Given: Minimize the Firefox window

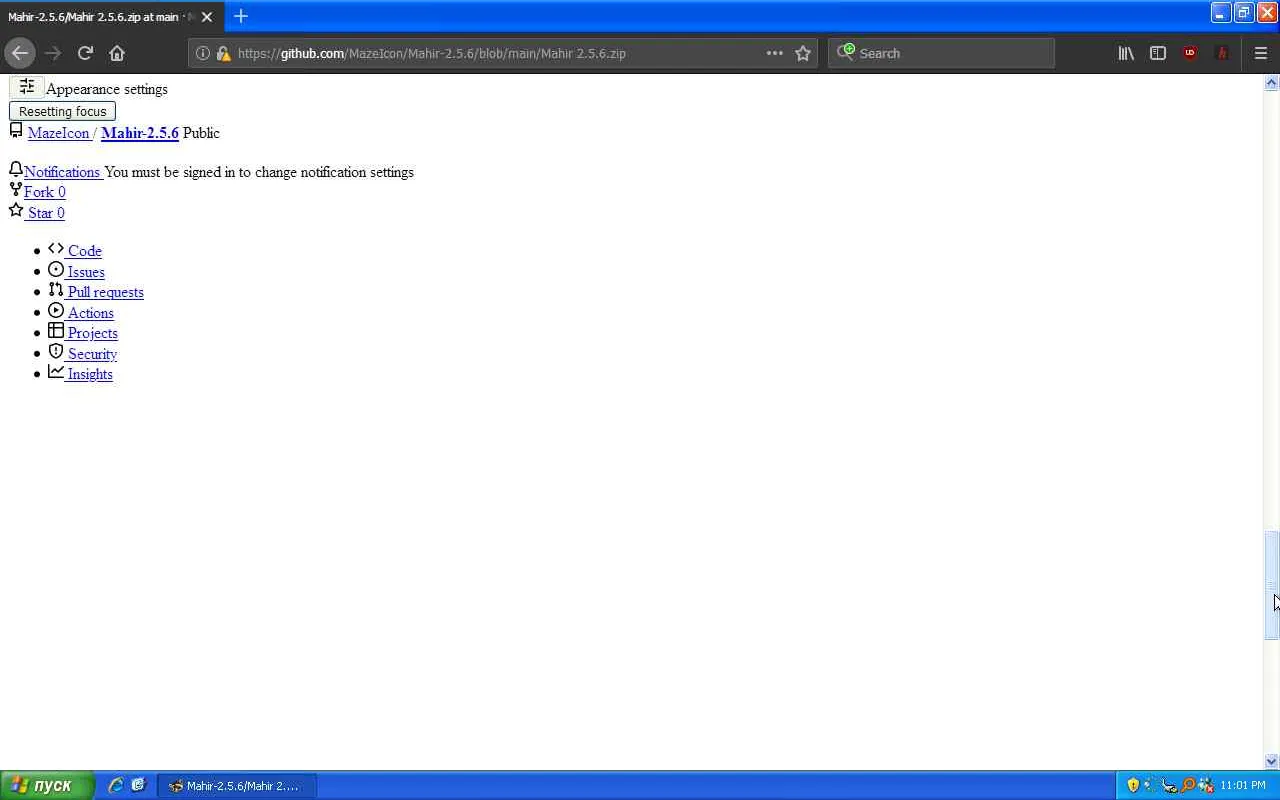Looking at the screenshot, I should pyautogui.click(x=1220, y=12).
